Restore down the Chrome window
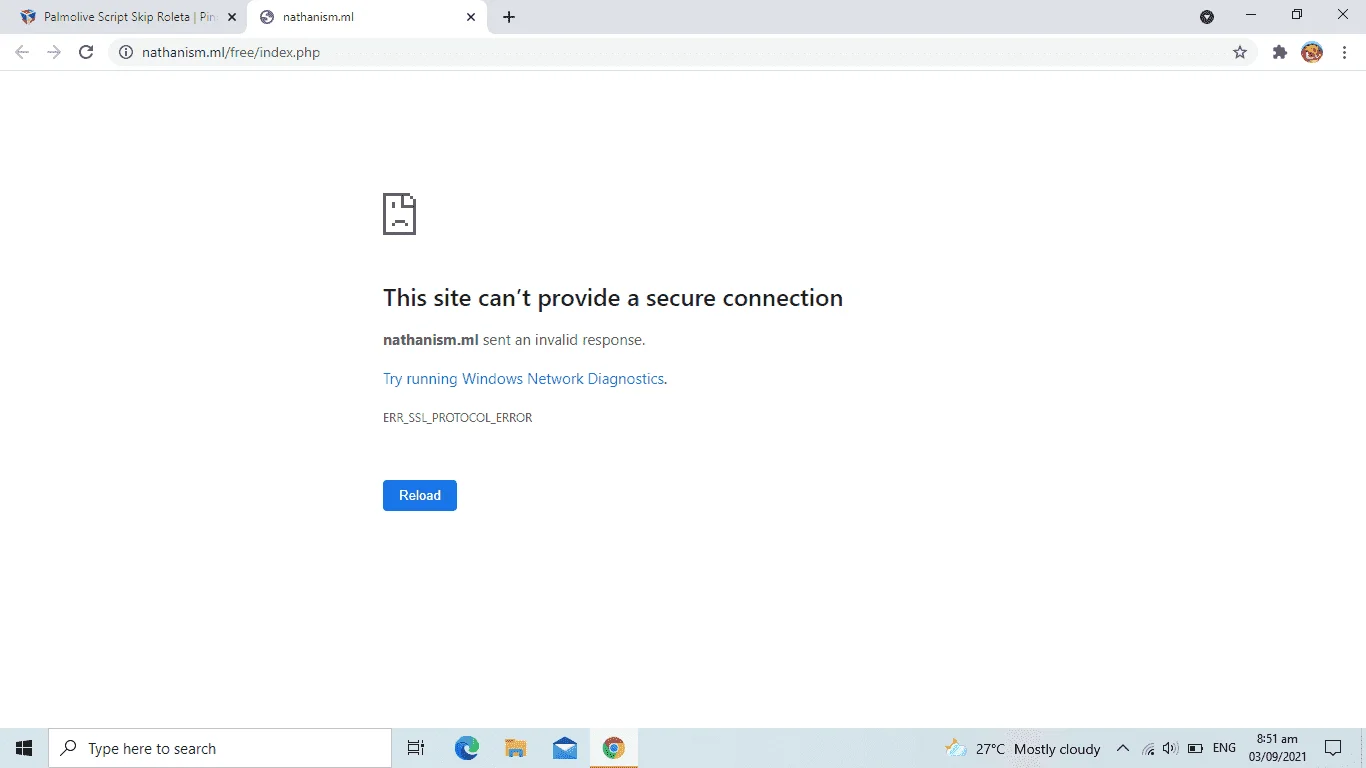 click(x=1297, y=15)
